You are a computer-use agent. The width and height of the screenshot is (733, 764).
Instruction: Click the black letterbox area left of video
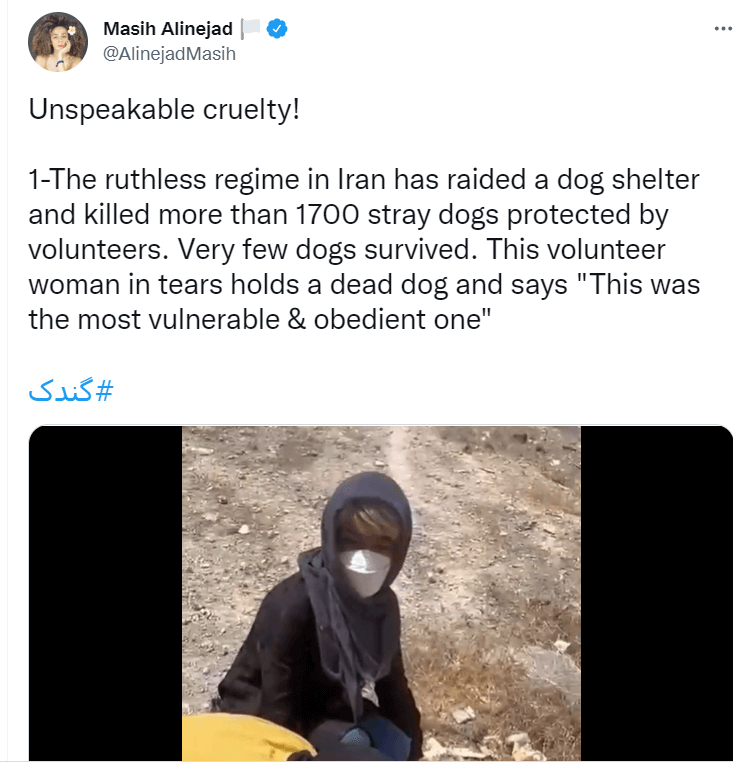coord(105,593)
